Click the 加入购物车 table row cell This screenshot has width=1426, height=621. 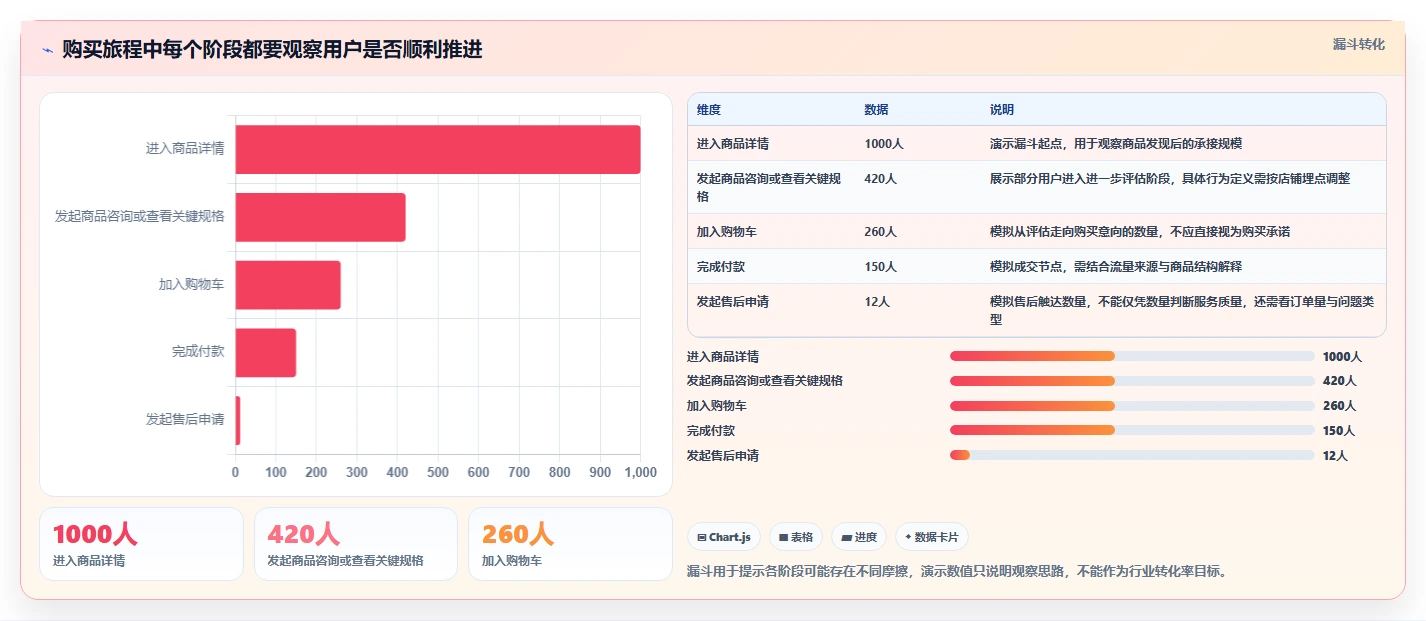(727, 232)
